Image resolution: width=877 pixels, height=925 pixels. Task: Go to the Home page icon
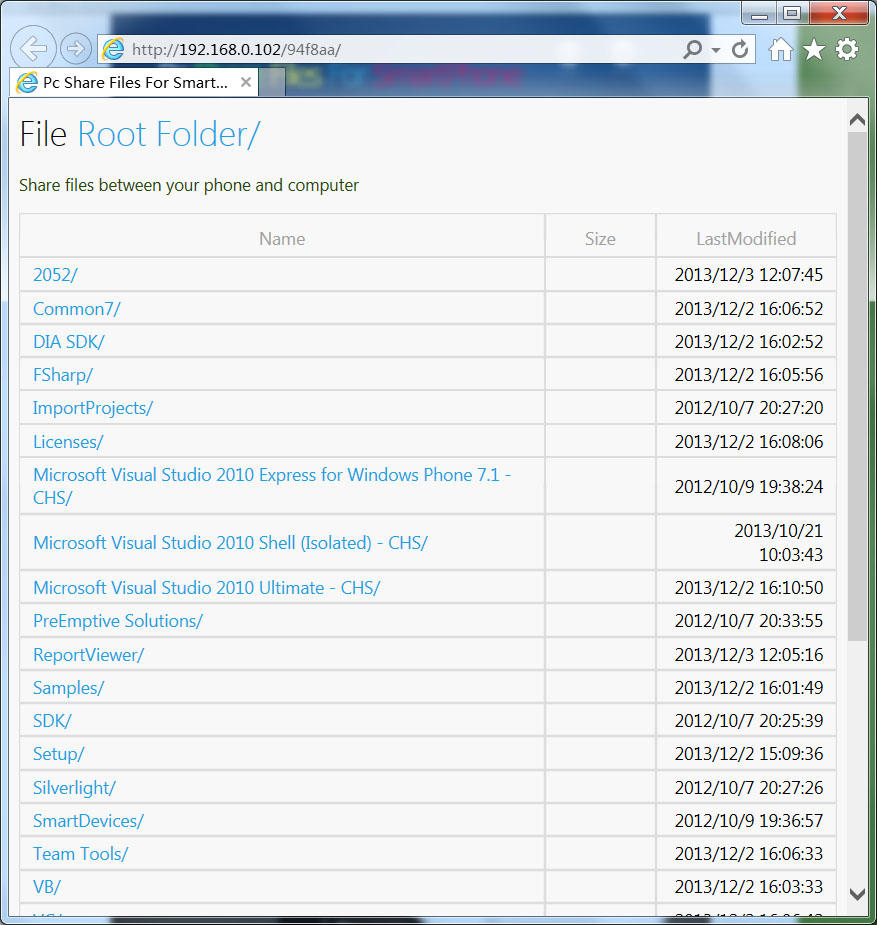pos(781,50)
